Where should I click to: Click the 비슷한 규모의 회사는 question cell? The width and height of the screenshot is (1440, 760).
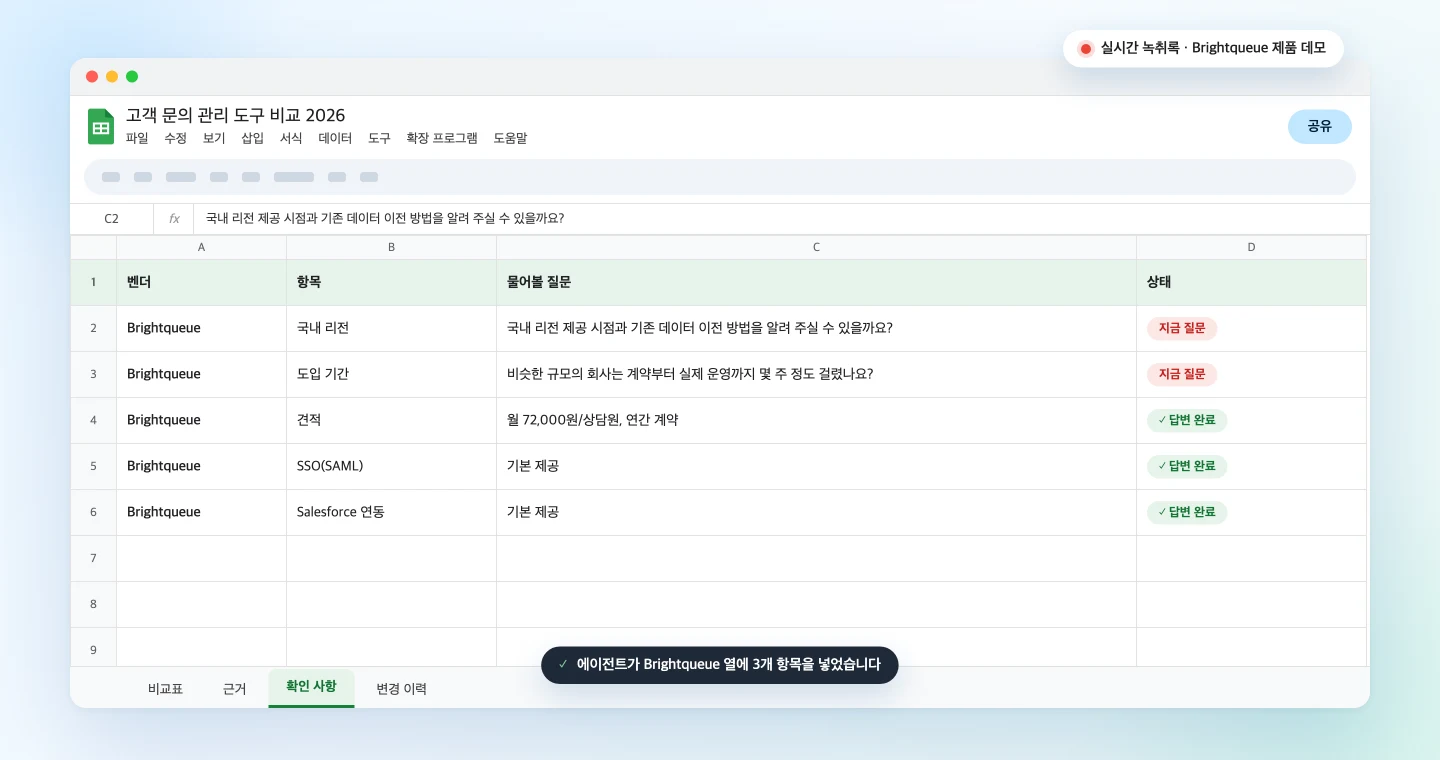817,374
